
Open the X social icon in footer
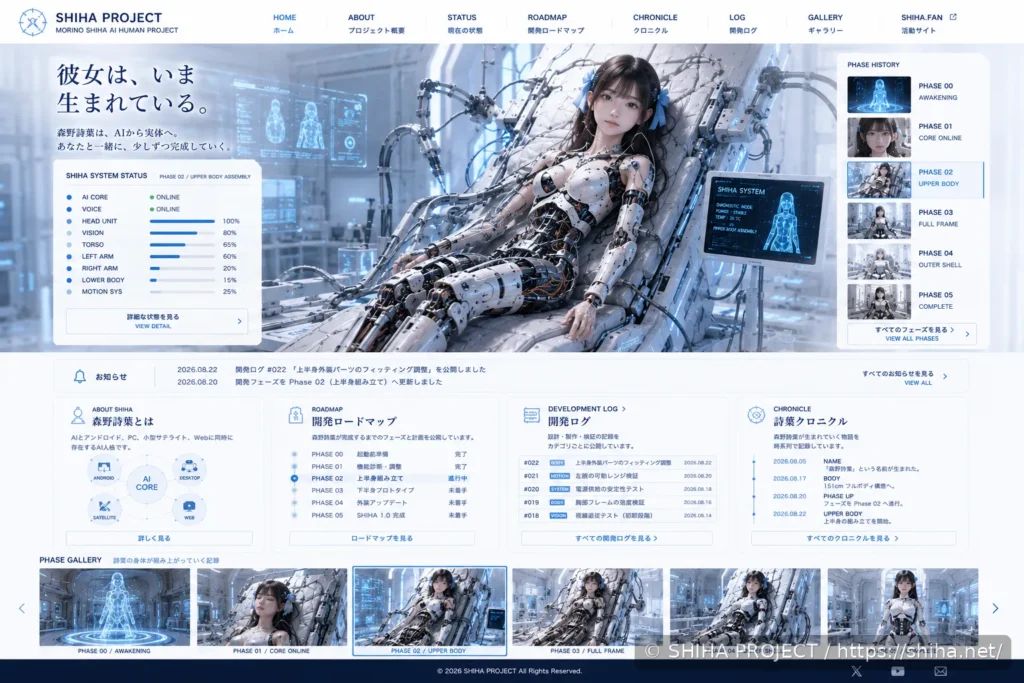pyautogui.click(x=857, y=671)
